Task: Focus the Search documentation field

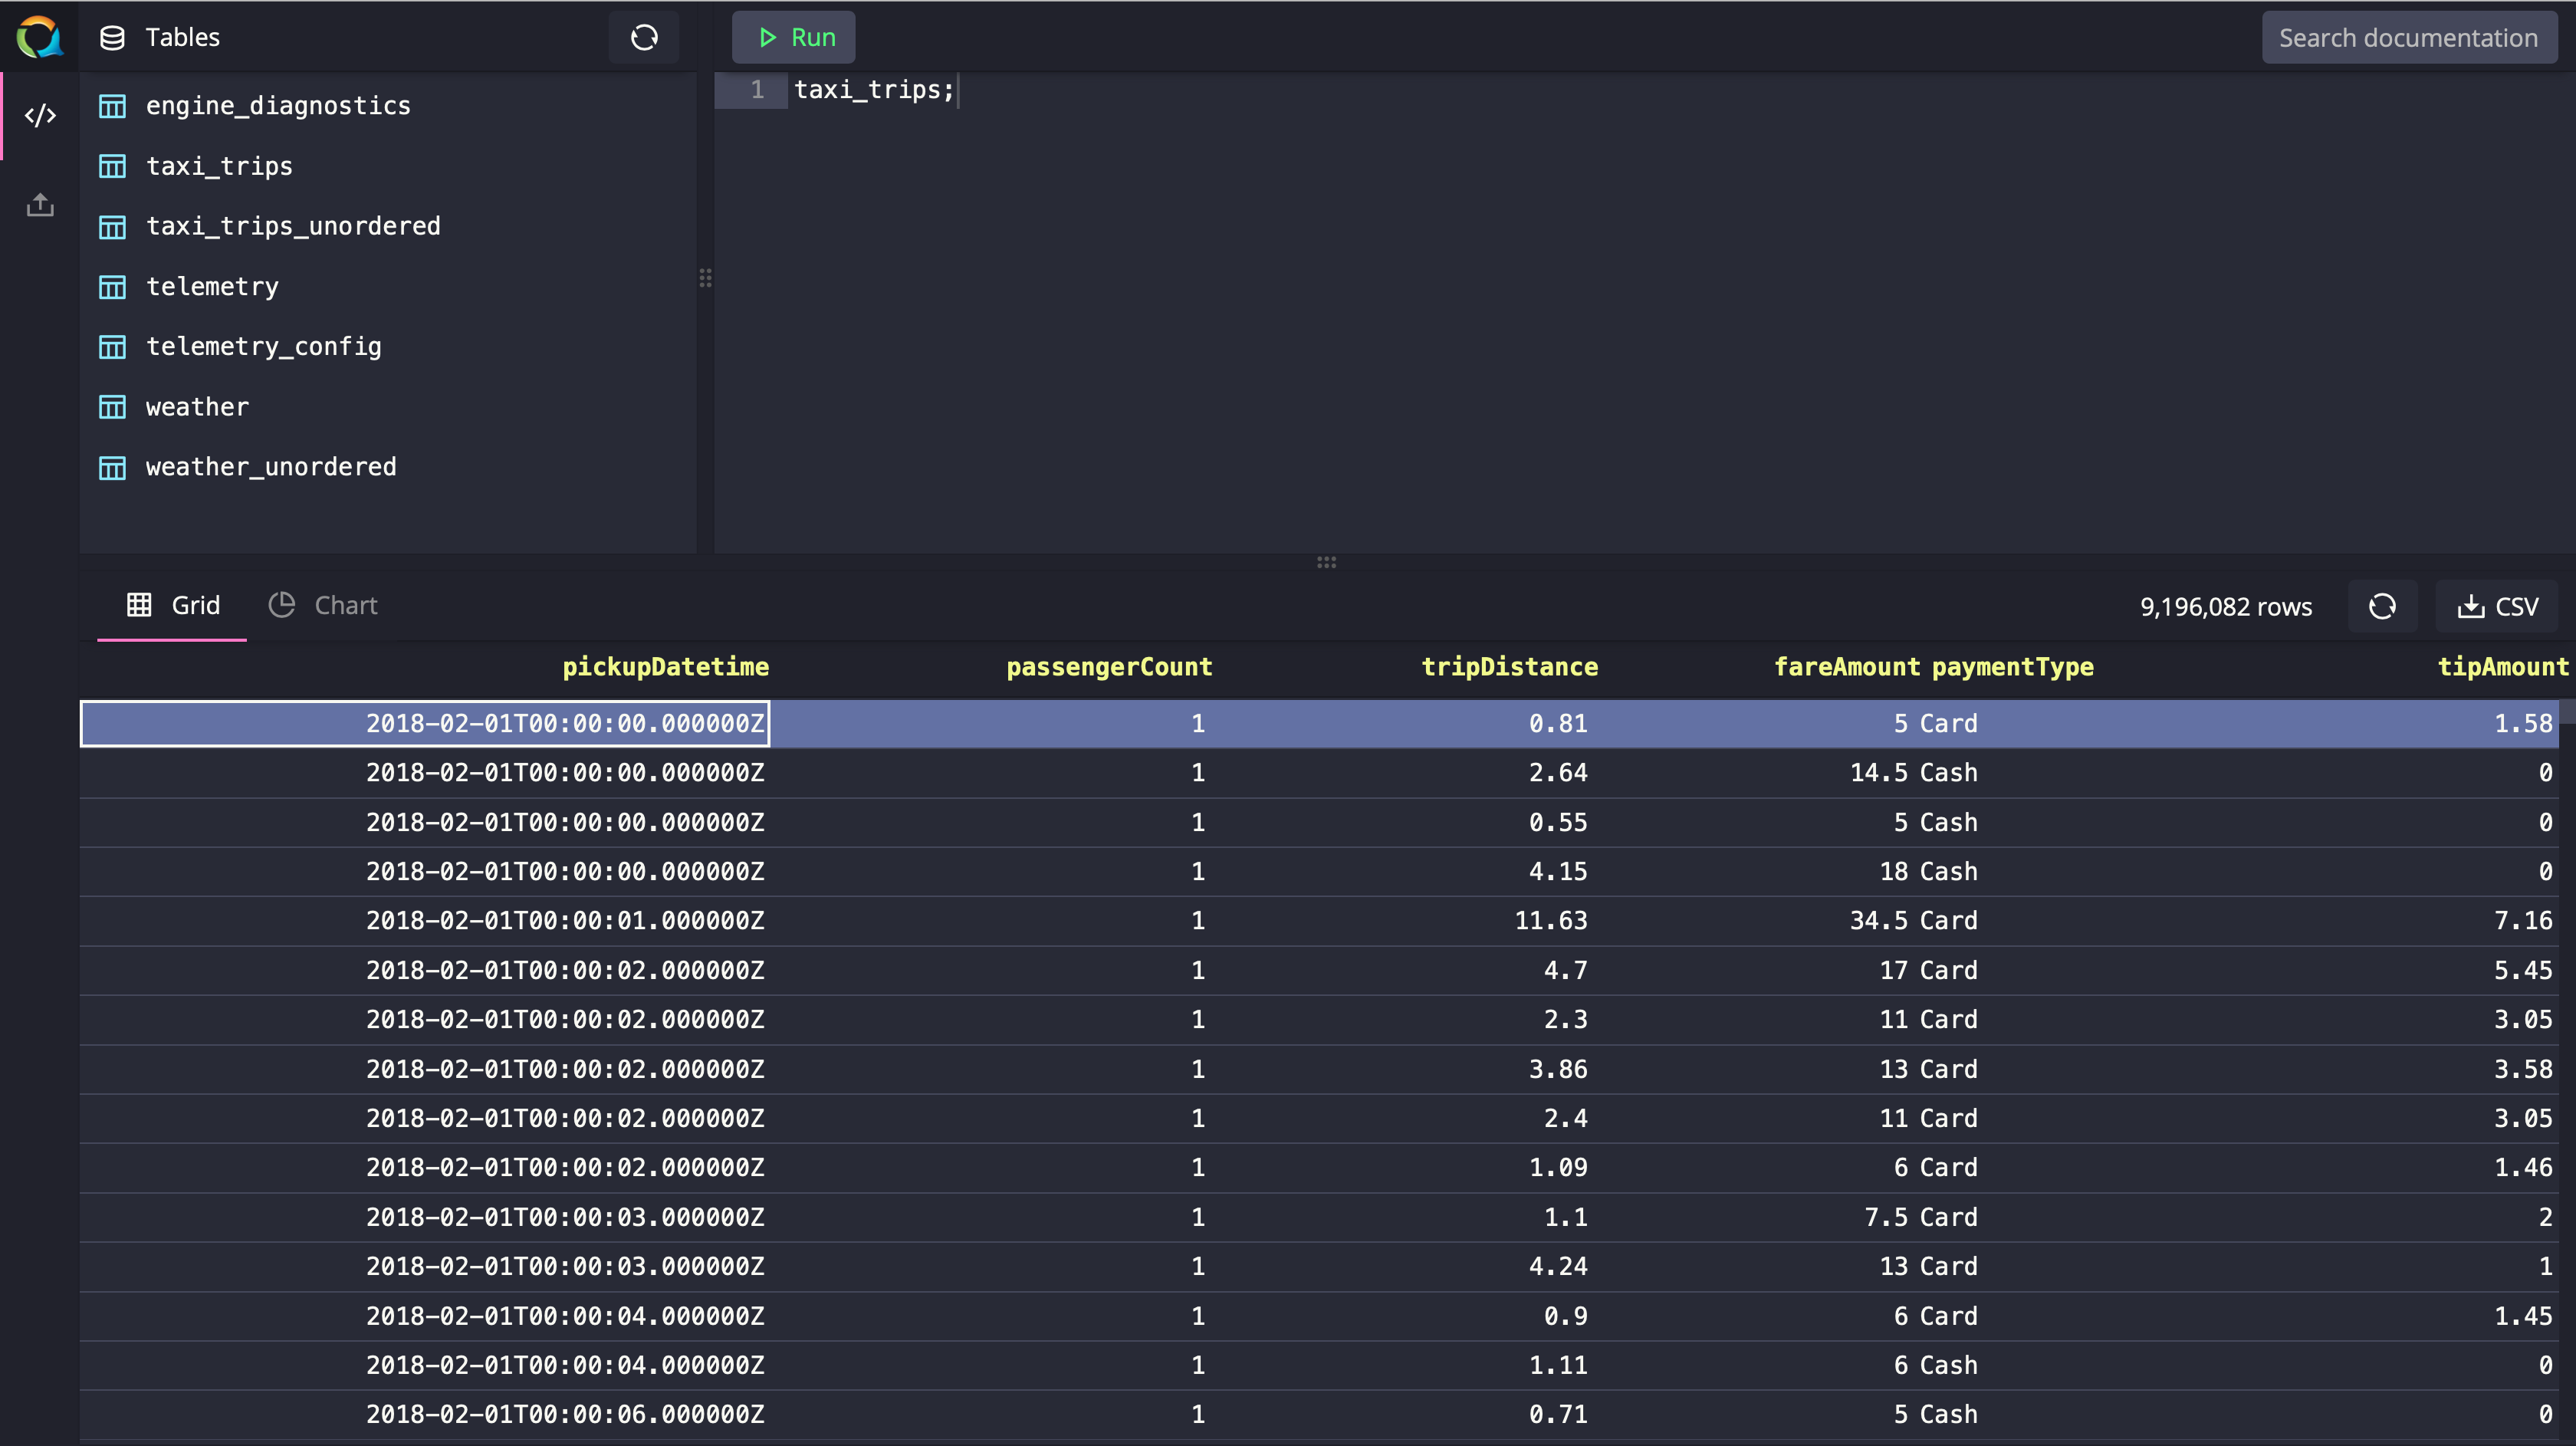Action: (x=2409, y=38)
